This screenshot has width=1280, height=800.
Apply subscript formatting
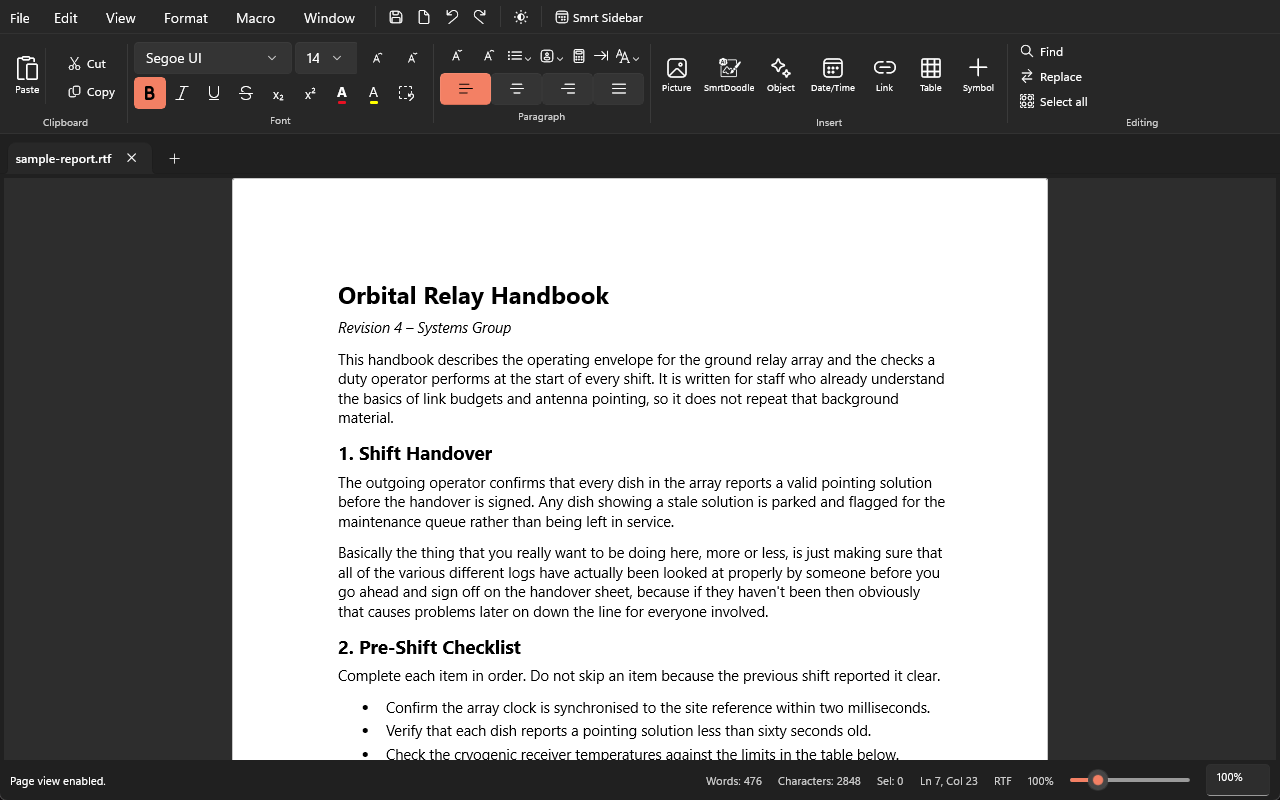[278, 93]
